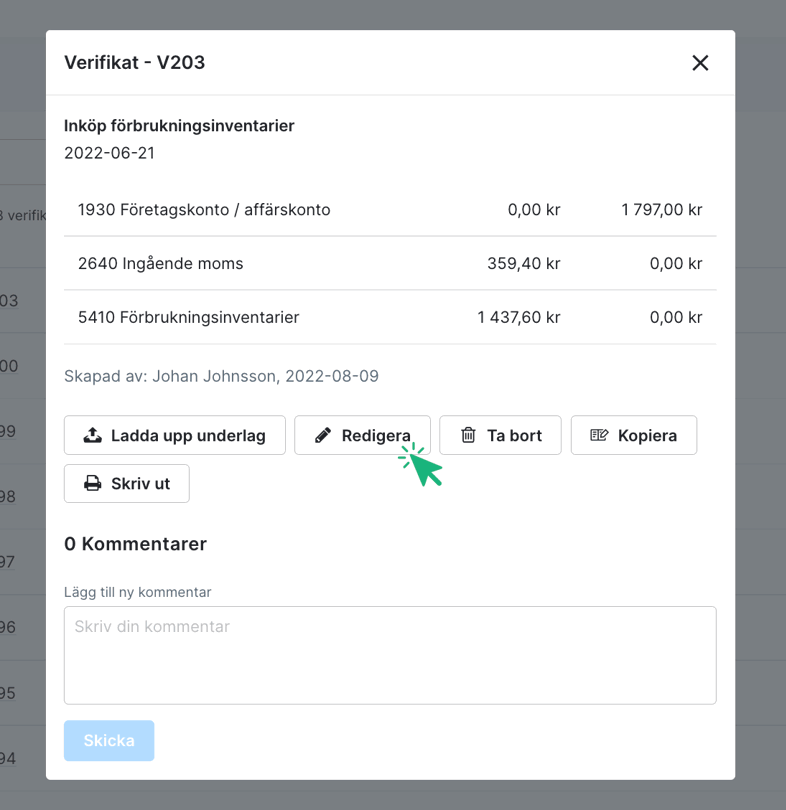Click the trash icon for Ta bort
The width and height of the screenshot is (786, 810).
(x=468, y=435)
